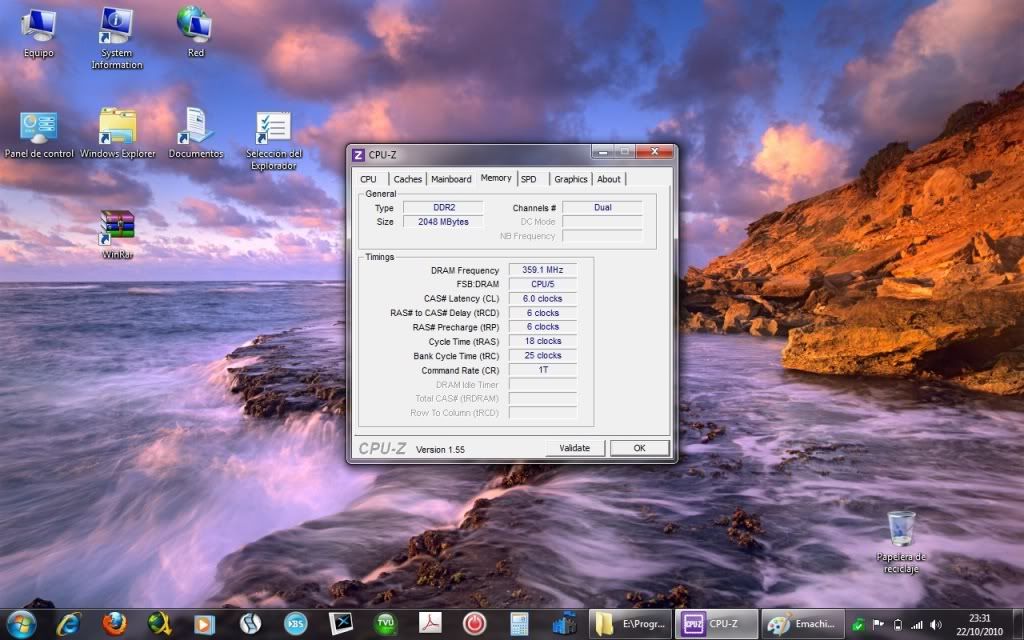Click the Size field showing 2048 MBytes
The image size is (1024, 640).
(443, 222)
